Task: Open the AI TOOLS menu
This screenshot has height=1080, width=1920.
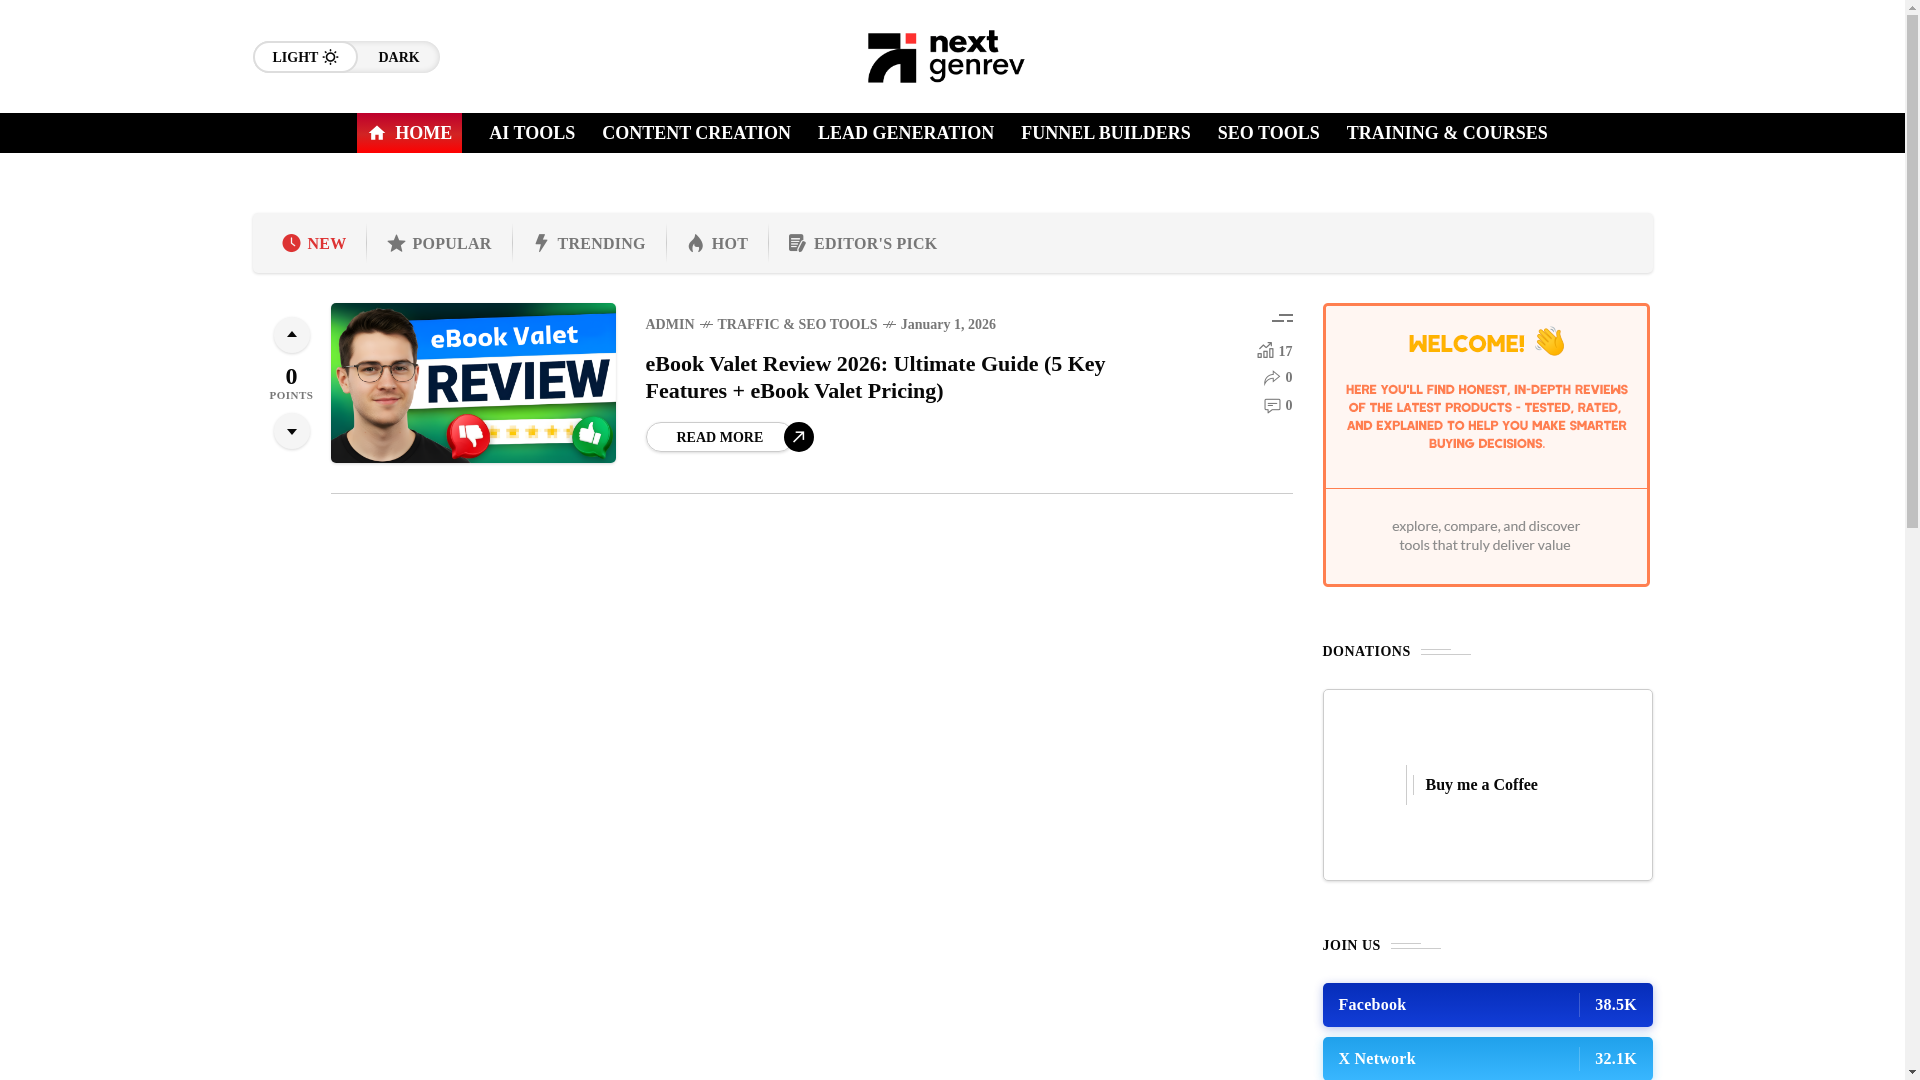Action: 532,133
